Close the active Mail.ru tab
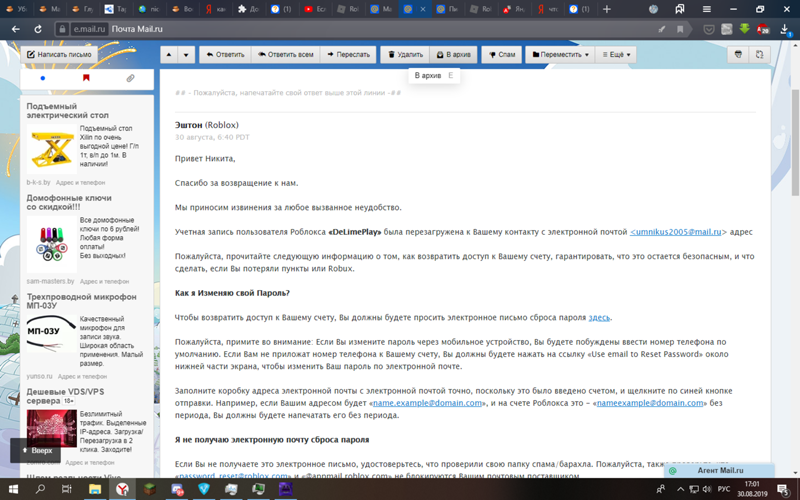800x500 pixels. [422, 9]
